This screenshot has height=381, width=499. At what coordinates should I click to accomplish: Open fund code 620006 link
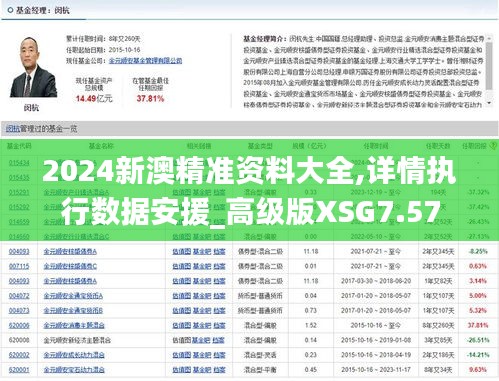pyautogui.click(x=19, y=325)
